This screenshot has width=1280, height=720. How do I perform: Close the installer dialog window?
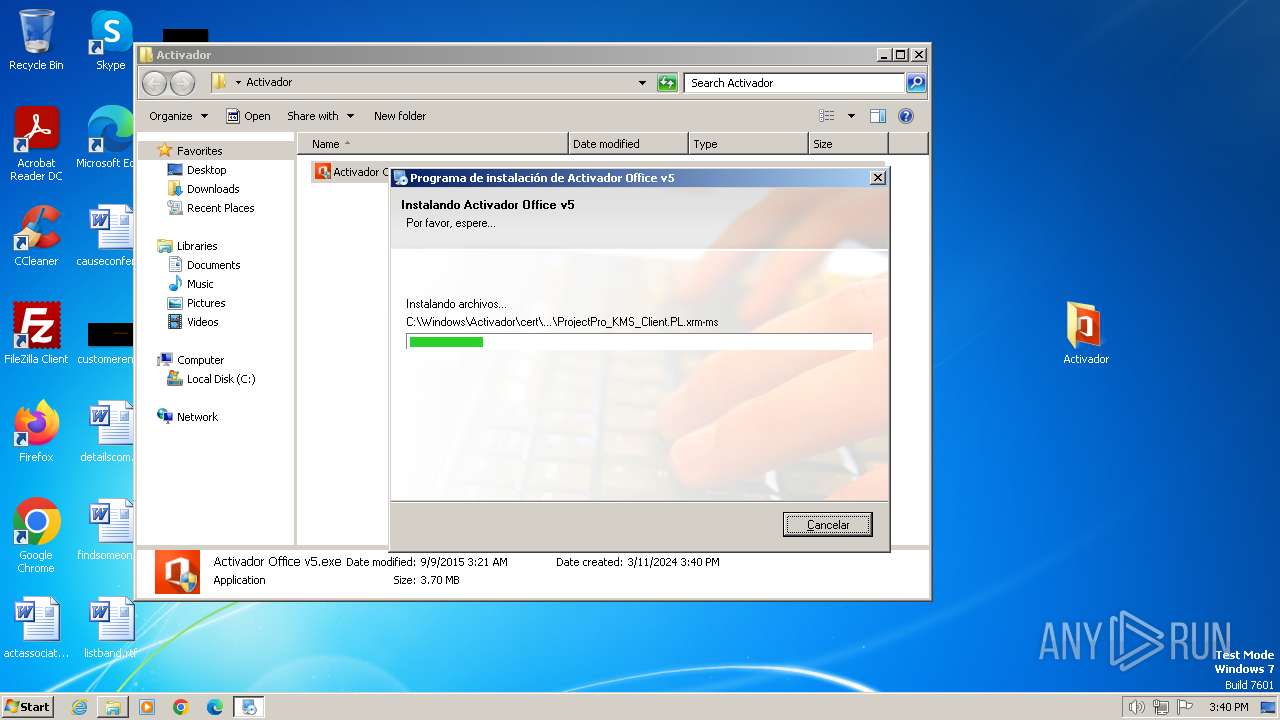pyautogui.click(x=878, y=178)
